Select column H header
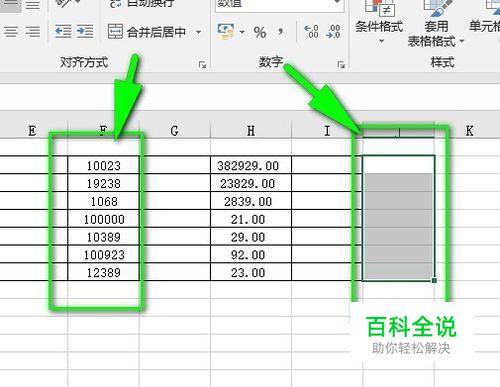 coord(251,131)
